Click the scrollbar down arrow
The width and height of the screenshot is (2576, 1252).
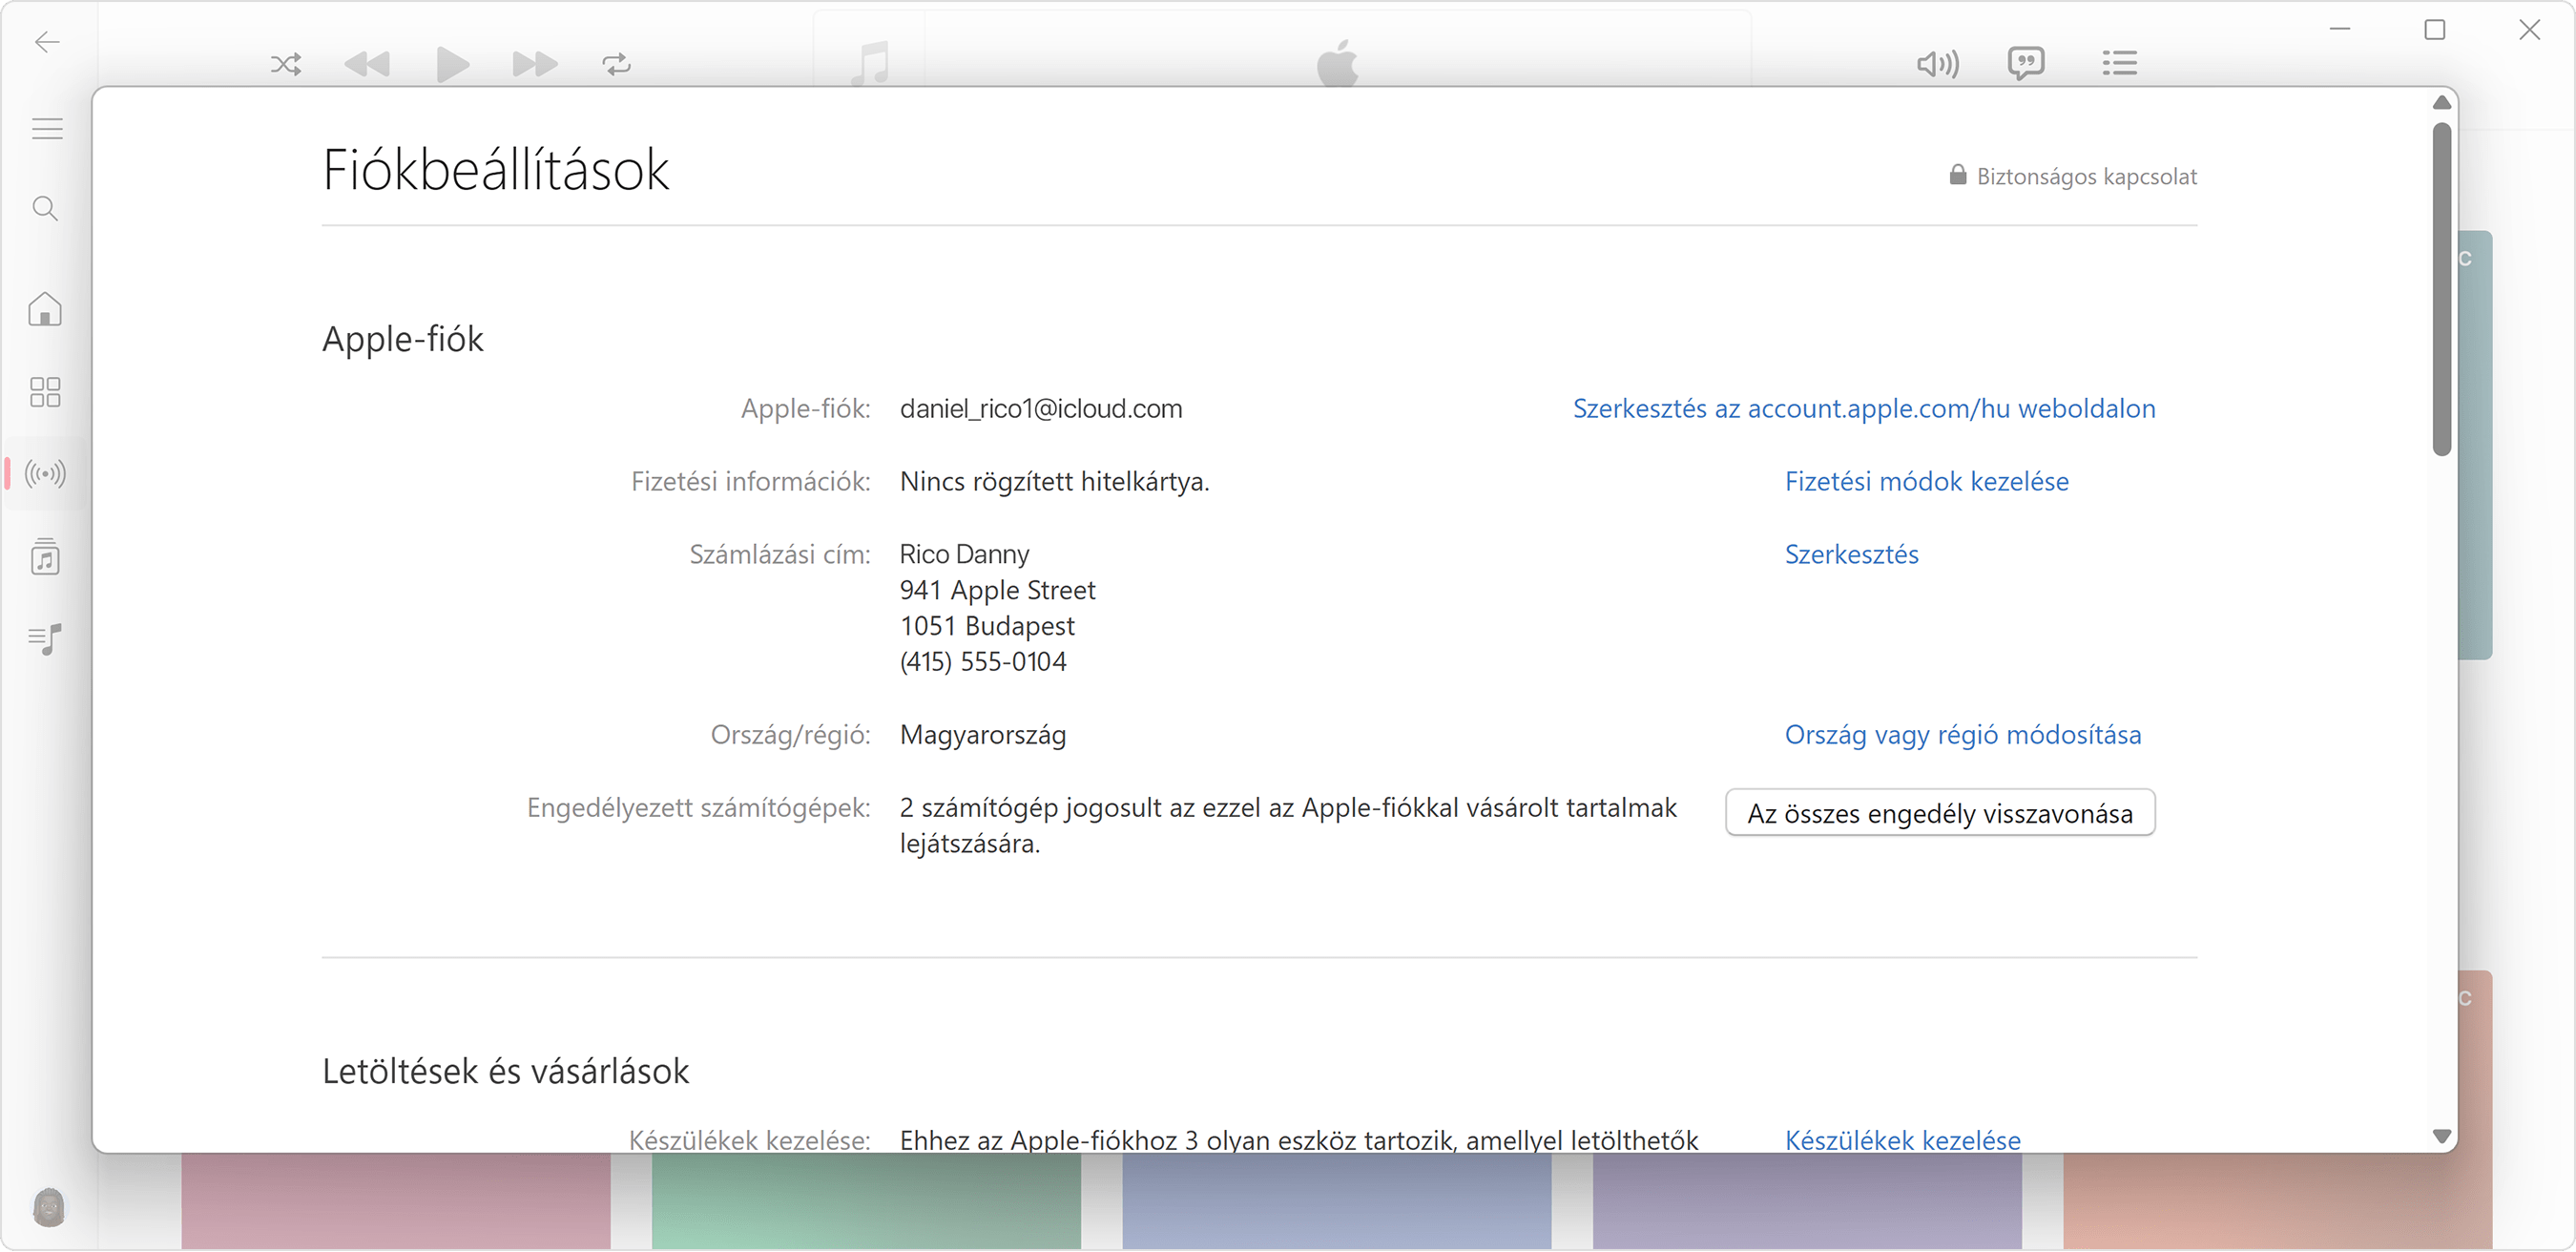[x=2442, y=1137]
